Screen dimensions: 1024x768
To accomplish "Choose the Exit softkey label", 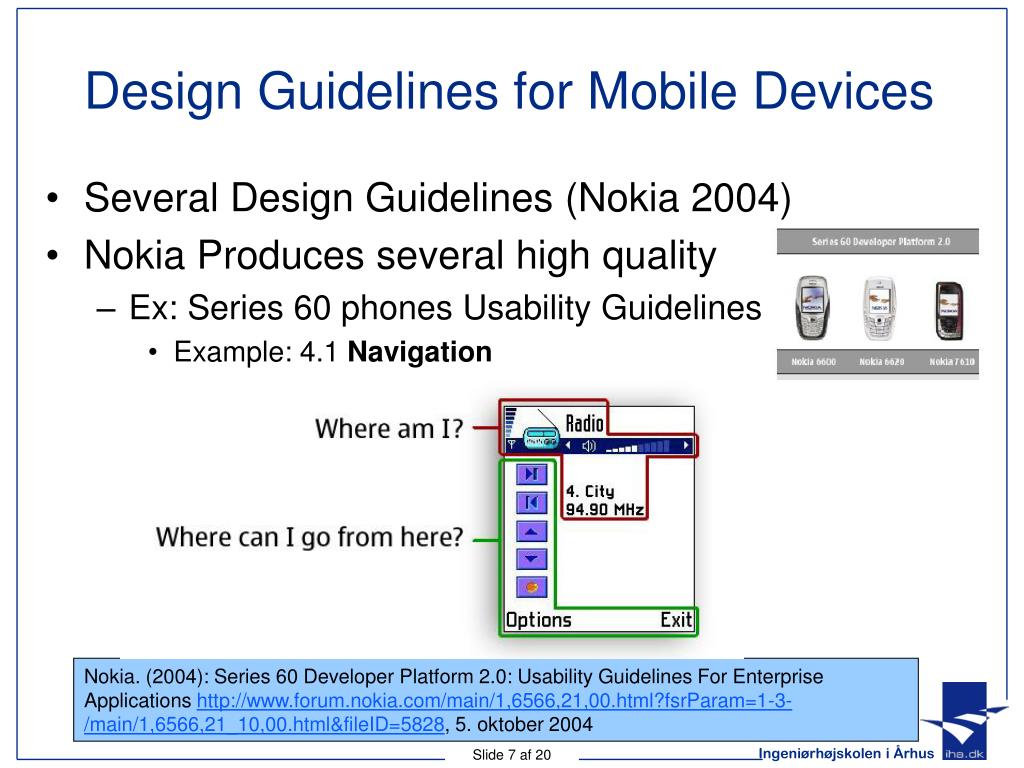I will [x=676, y=619].
